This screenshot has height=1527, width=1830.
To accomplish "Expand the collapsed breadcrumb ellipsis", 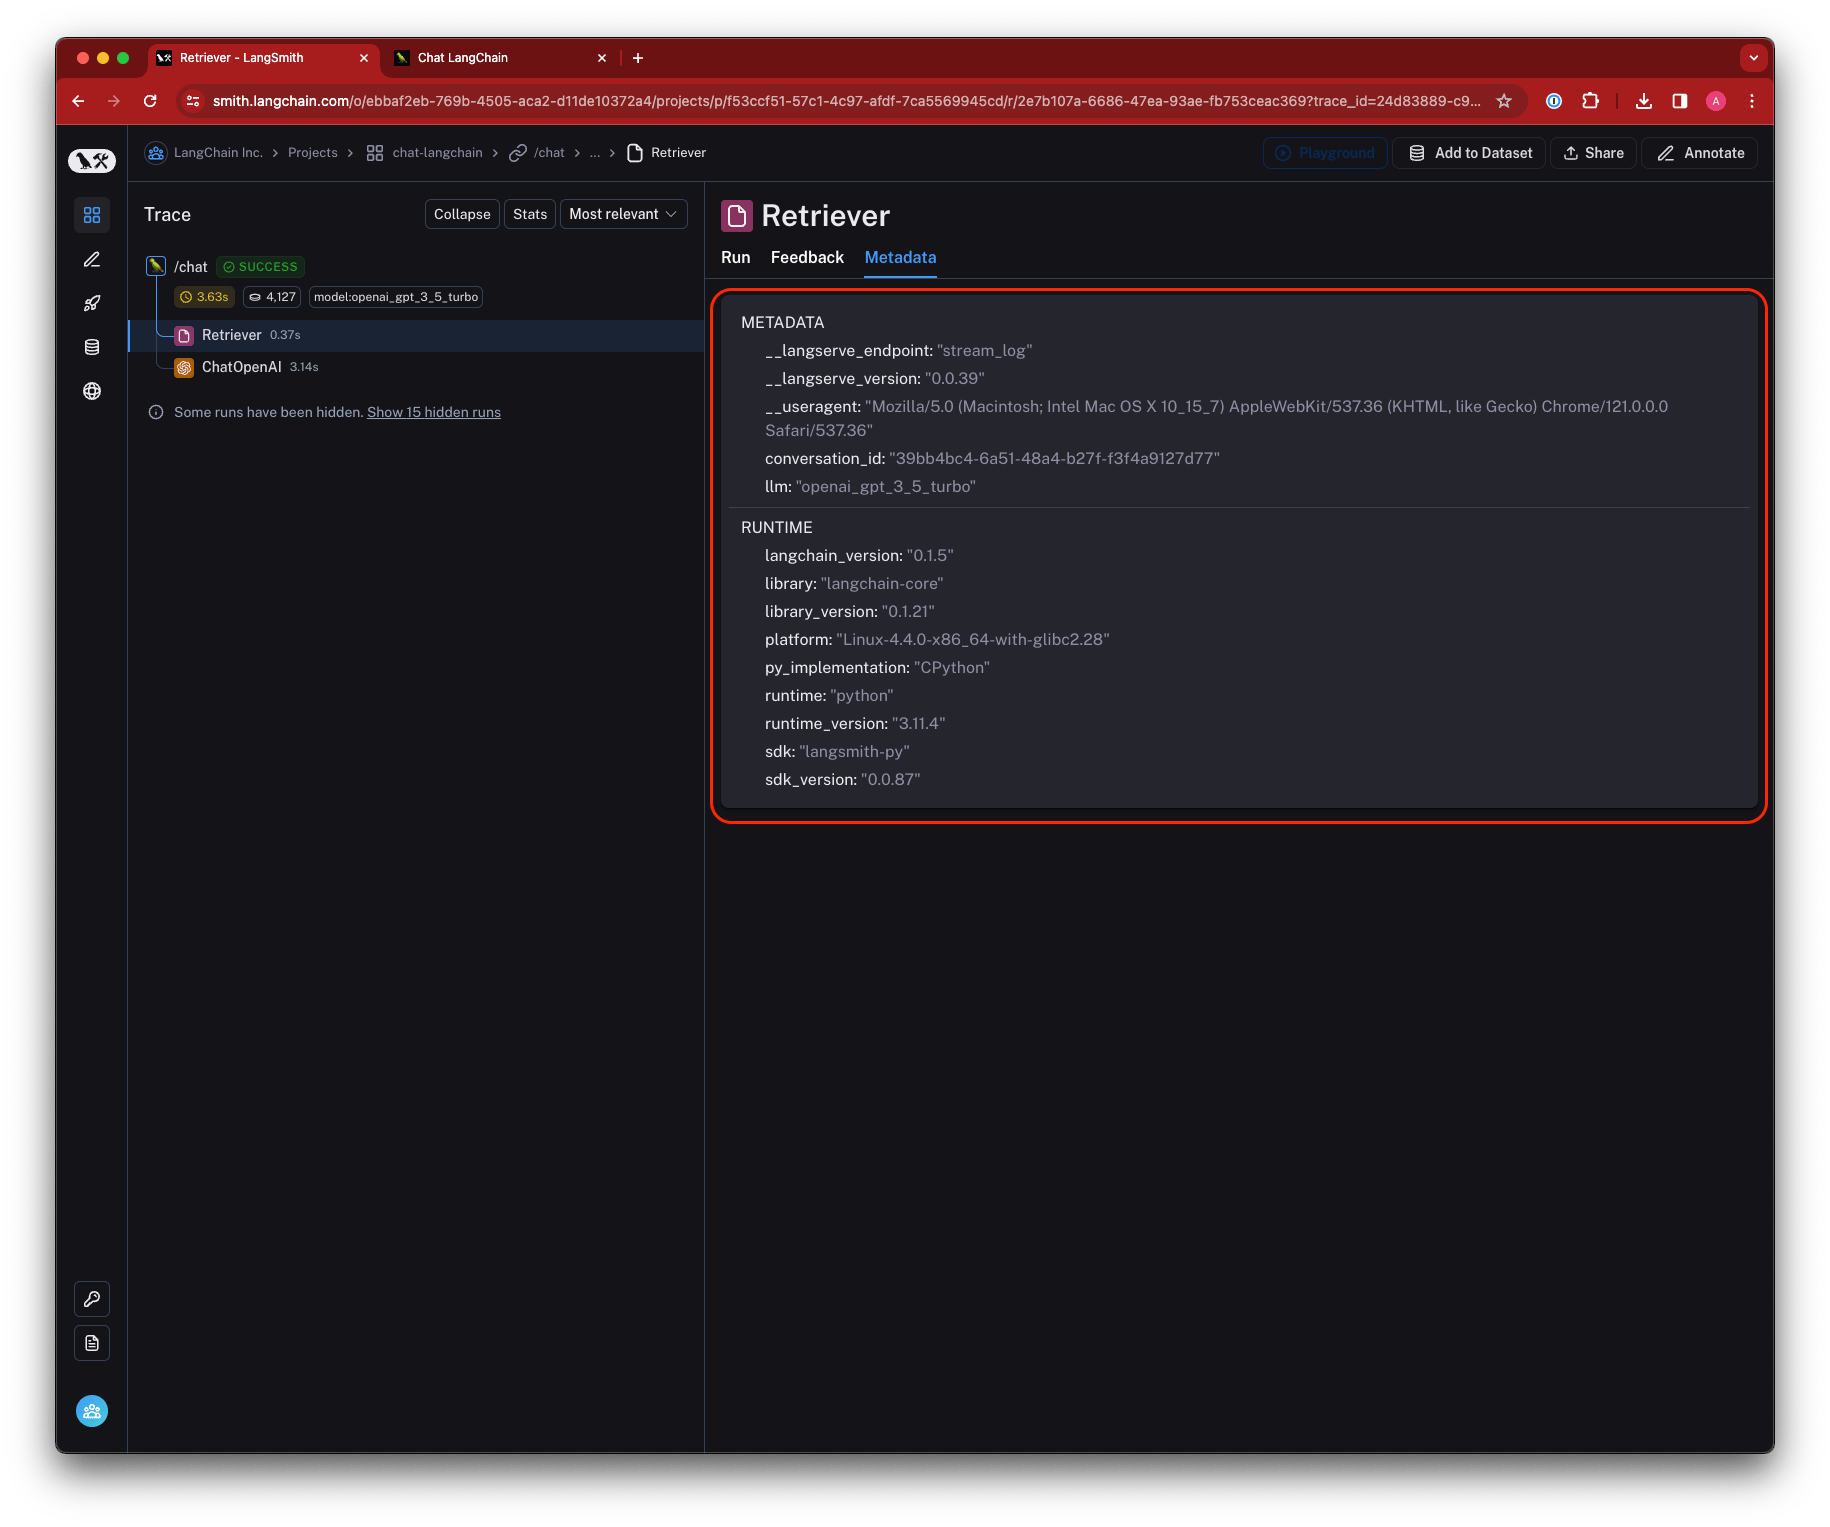I will pos(595,153).
